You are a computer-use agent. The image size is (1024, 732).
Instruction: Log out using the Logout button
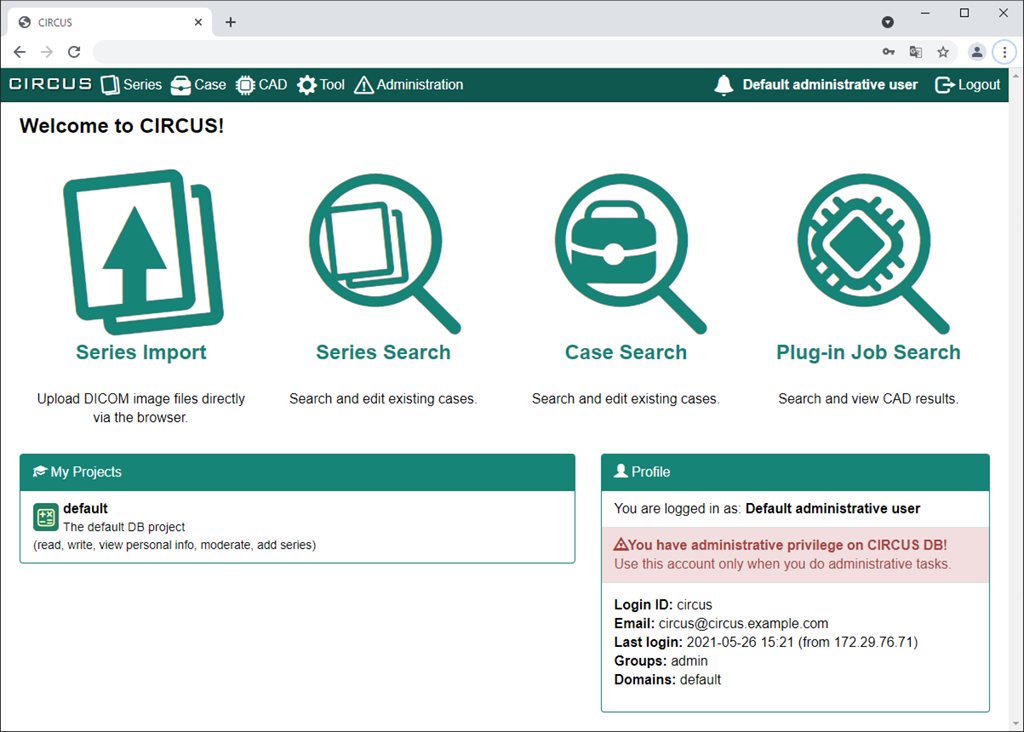pyautogui.click(x=967, y=85)
